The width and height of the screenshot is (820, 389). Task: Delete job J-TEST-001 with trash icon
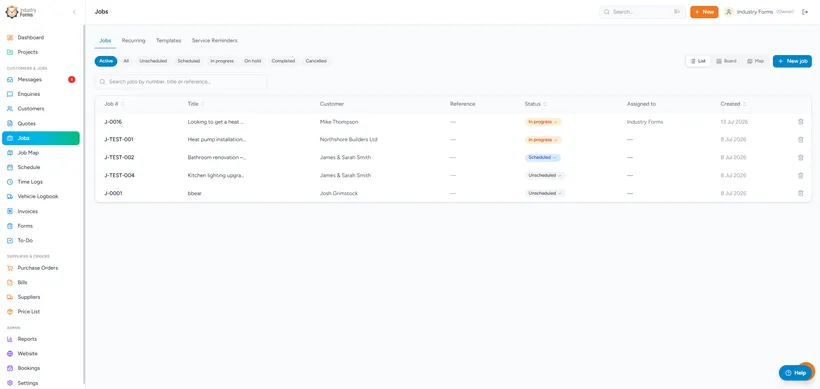(x=800, y=140)
